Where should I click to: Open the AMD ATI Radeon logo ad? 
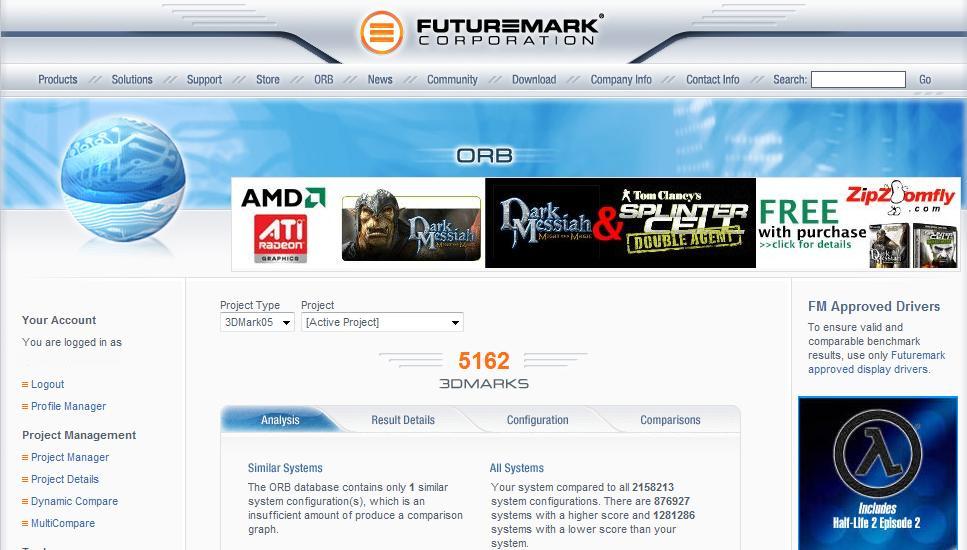[283, 224]
